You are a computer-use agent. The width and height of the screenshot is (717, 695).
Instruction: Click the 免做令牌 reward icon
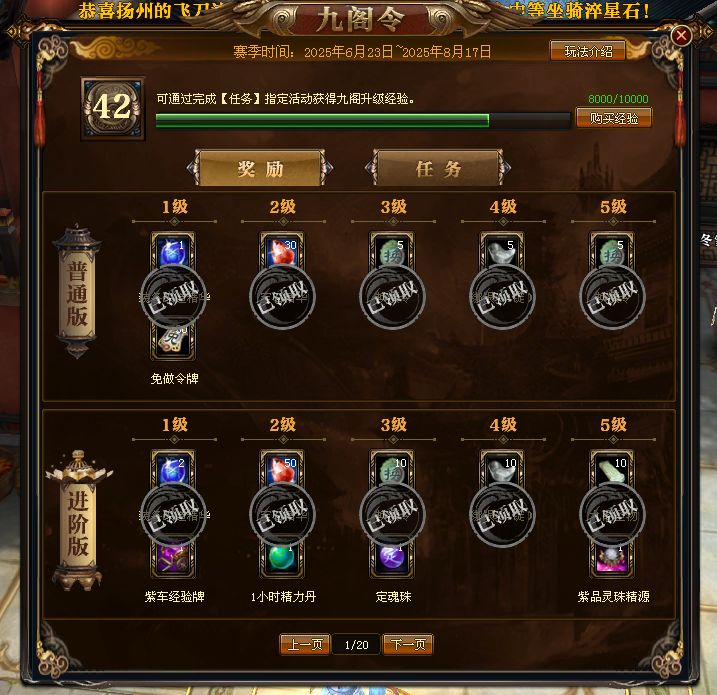click(x=173, y=340)
